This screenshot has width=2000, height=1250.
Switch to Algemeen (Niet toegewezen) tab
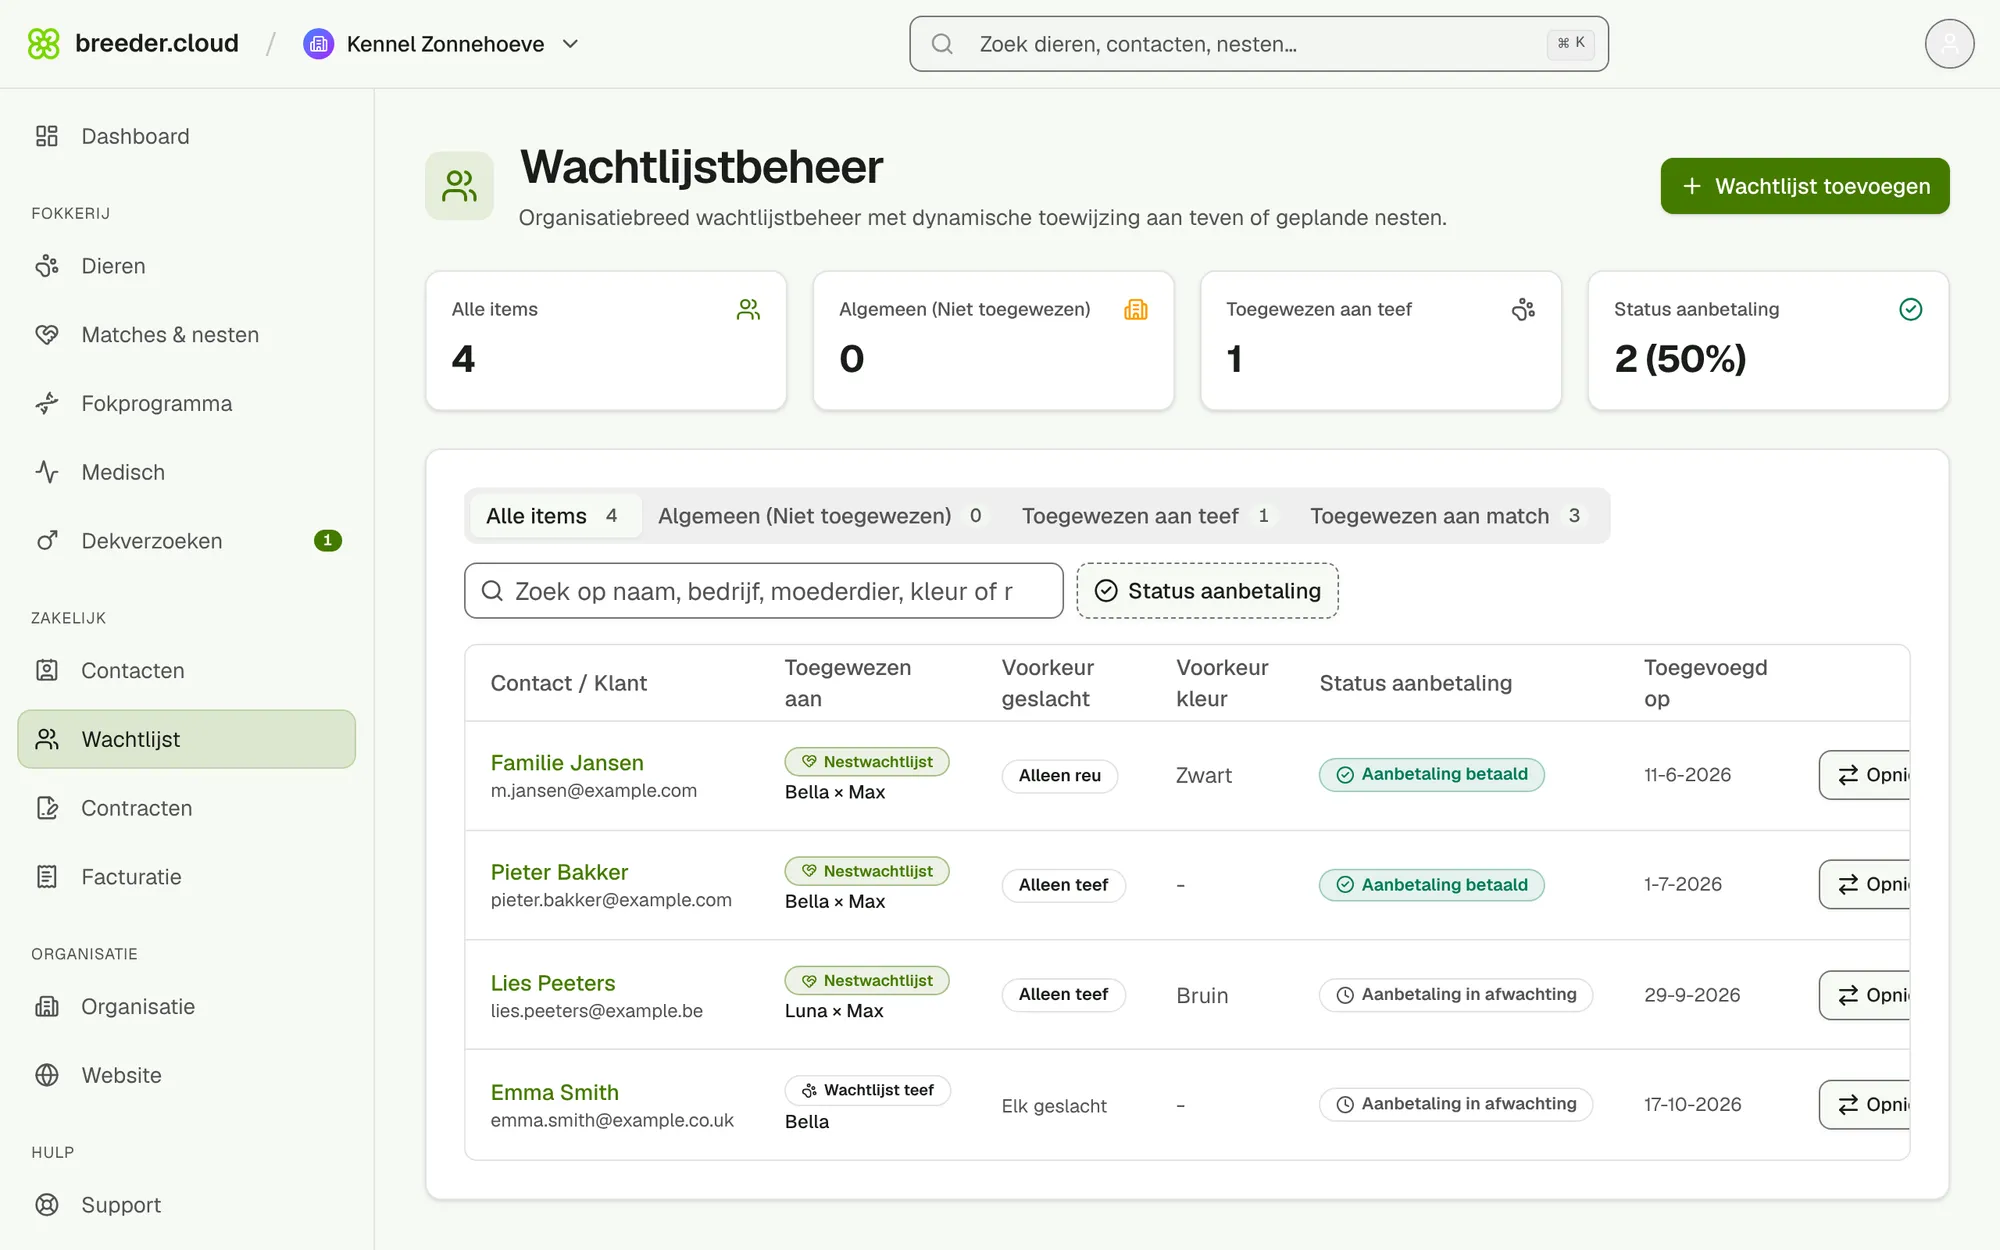[x=822, y=516]
